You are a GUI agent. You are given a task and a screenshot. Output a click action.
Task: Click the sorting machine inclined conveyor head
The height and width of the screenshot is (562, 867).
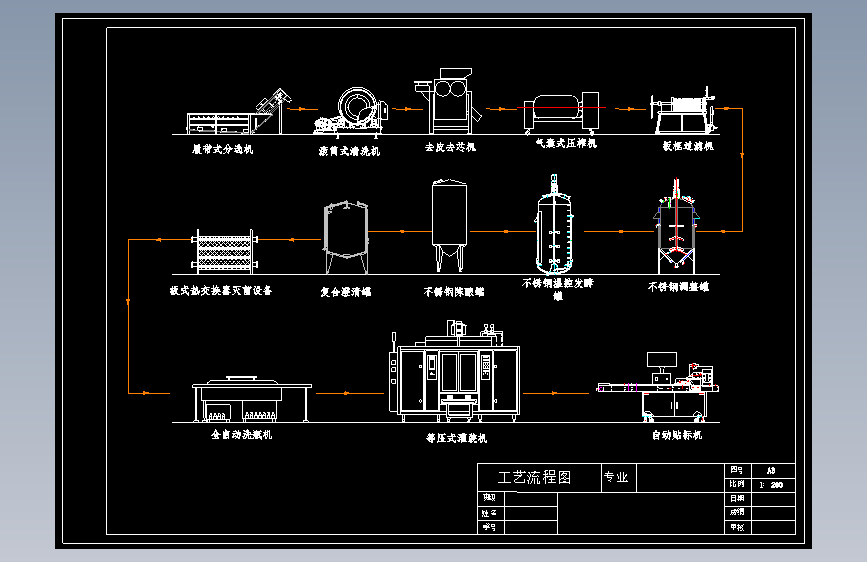274,101
